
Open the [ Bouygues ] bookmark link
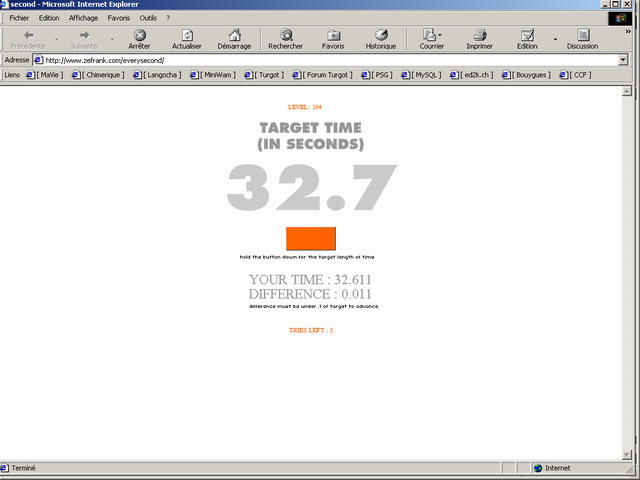pos(529,75)
